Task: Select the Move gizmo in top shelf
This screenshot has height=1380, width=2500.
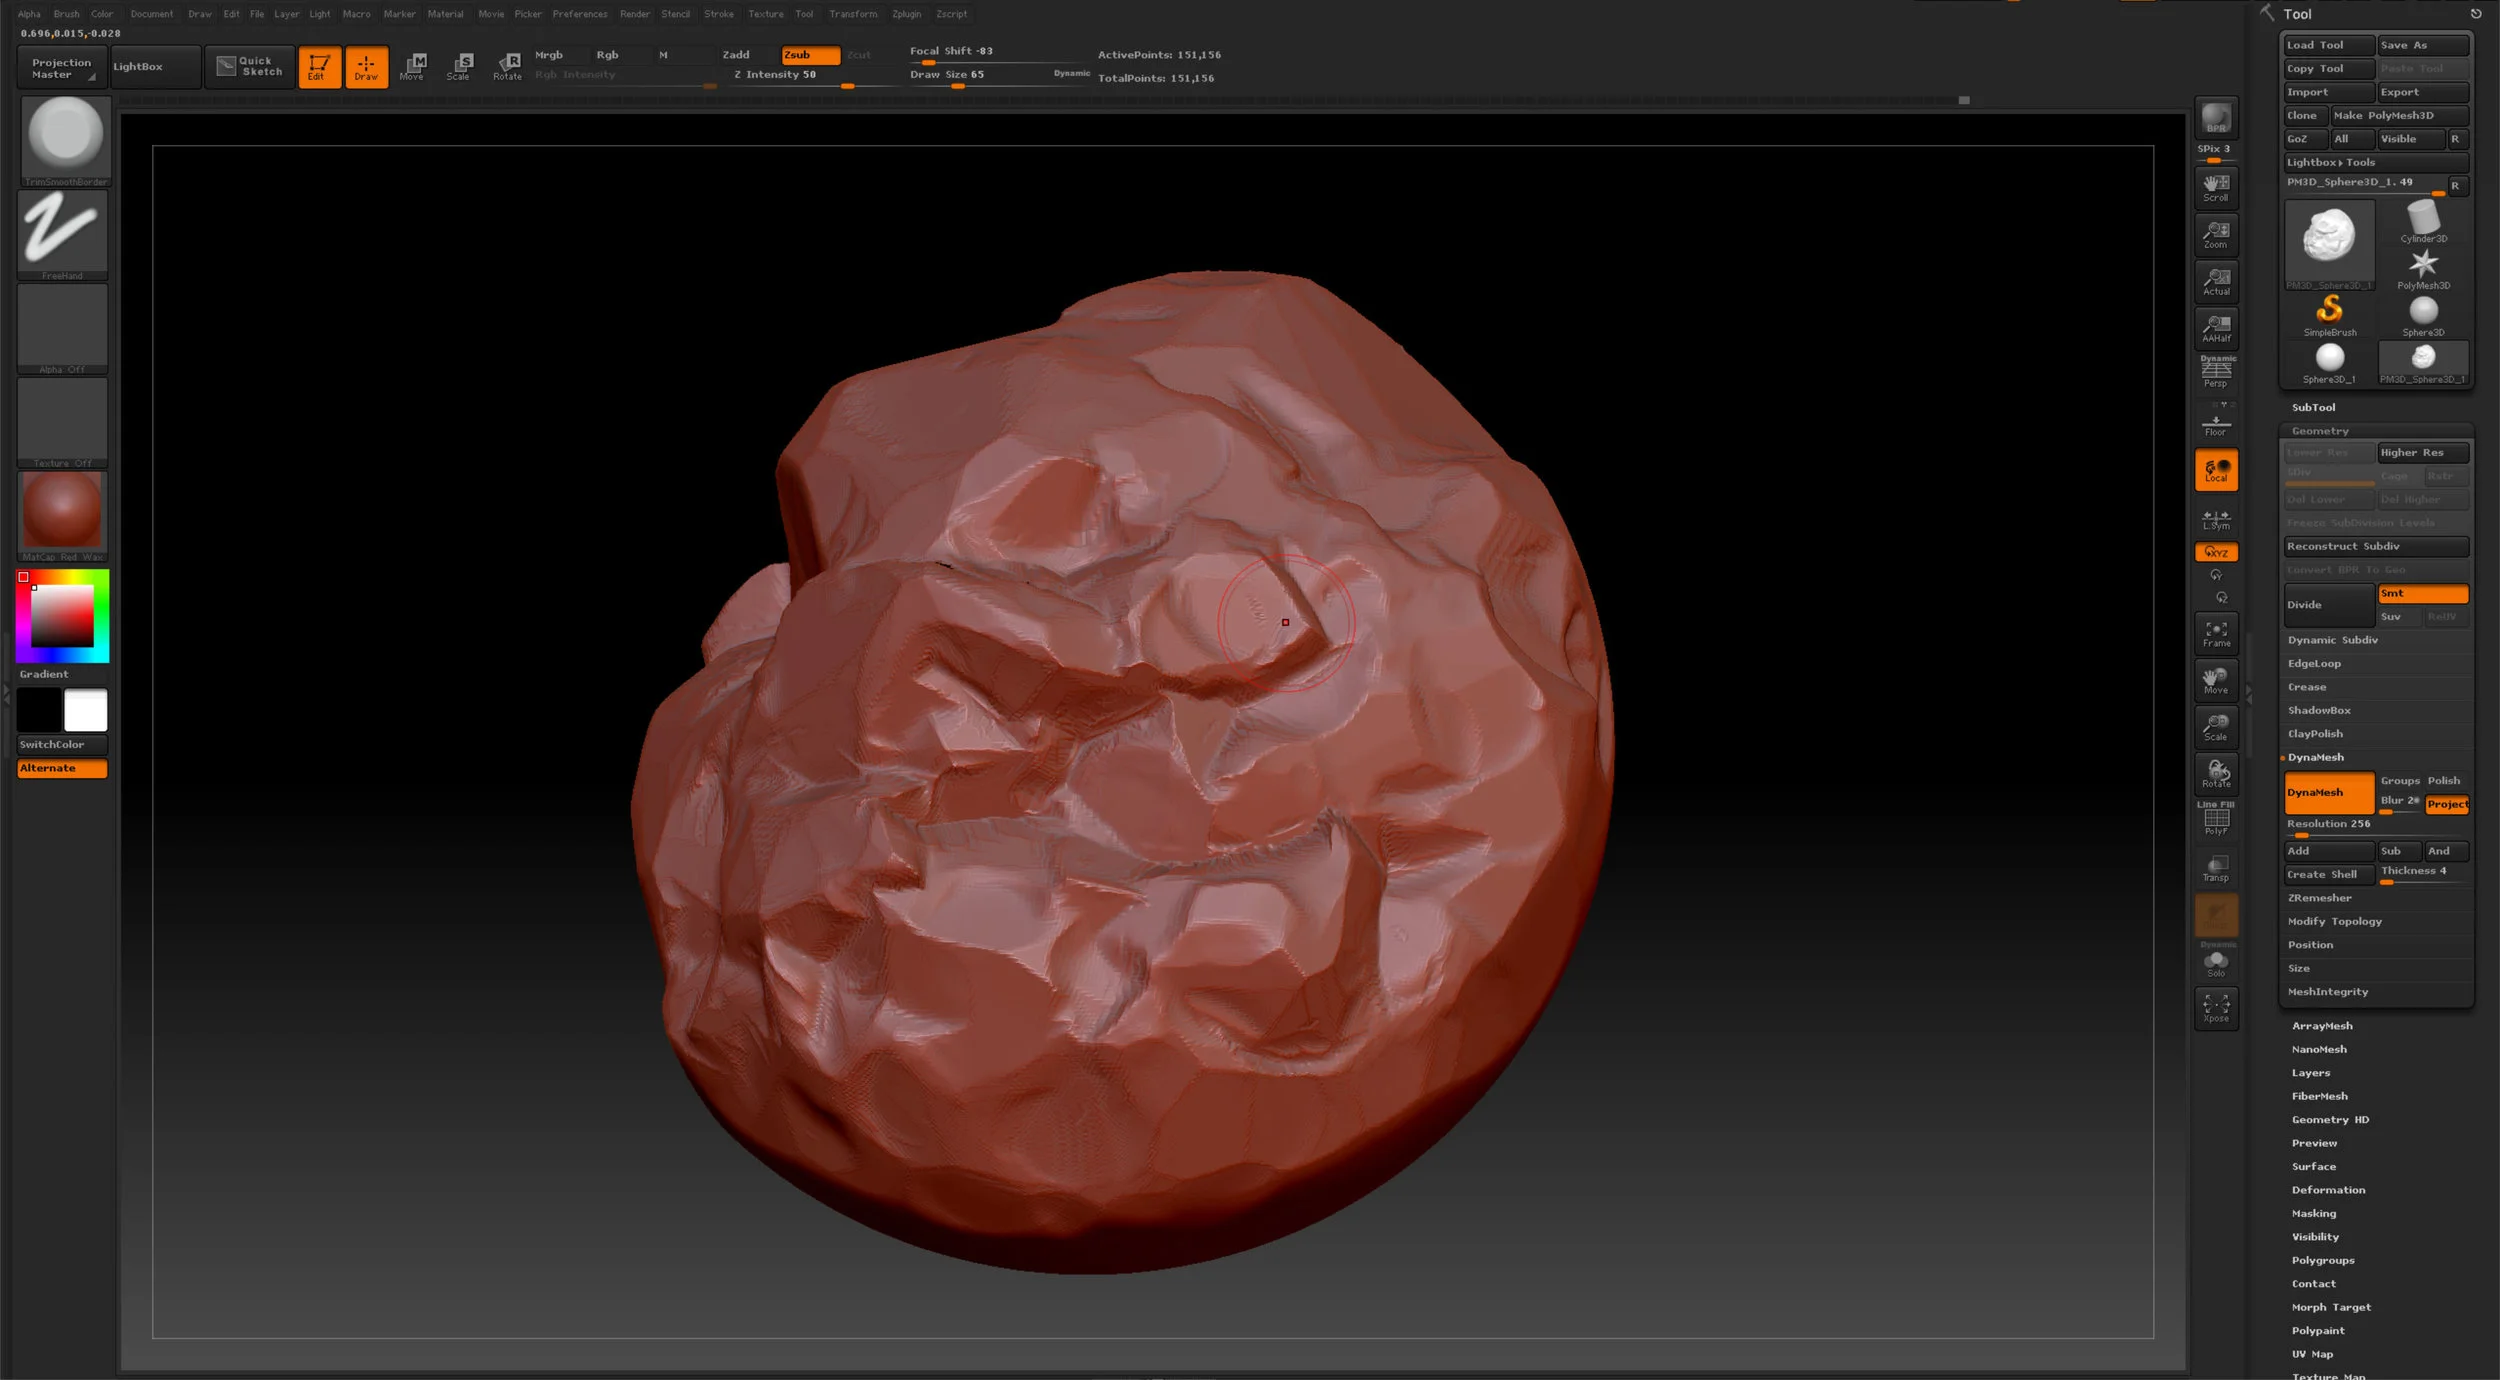Action: 413,67
